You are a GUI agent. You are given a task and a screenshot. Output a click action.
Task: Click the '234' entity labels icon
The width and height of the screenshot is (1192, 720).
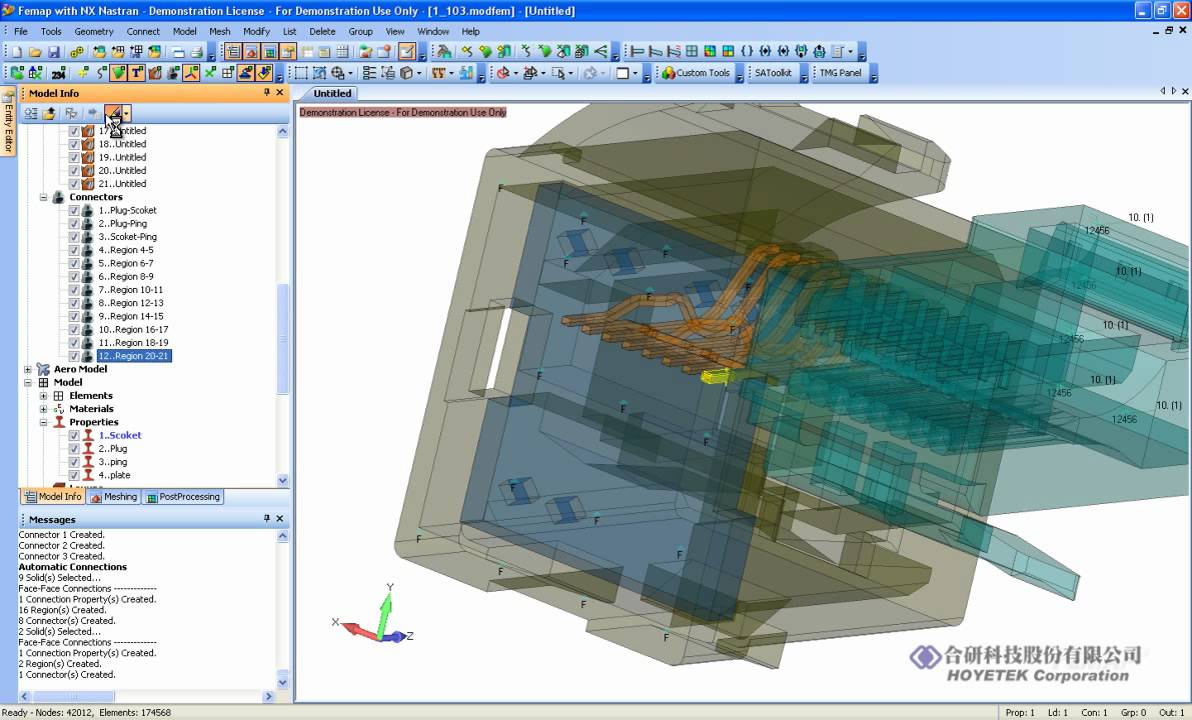pos(59,73)
